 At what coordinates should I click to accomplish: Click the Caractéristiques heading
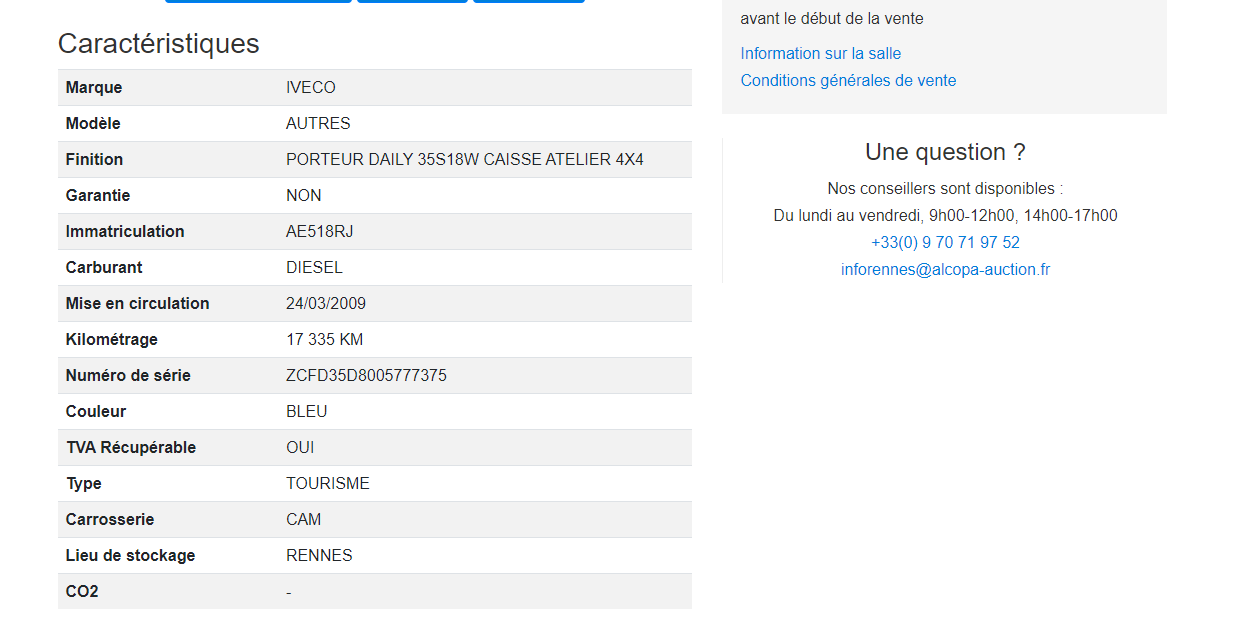[158, 44]
